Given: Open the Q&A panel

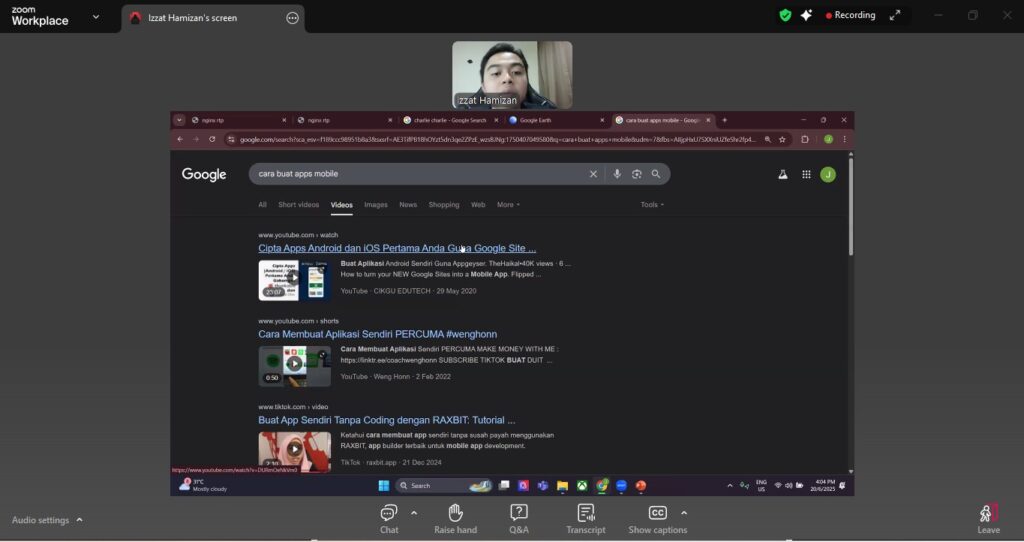Looking at the screenshot, I should coord(519,518).
